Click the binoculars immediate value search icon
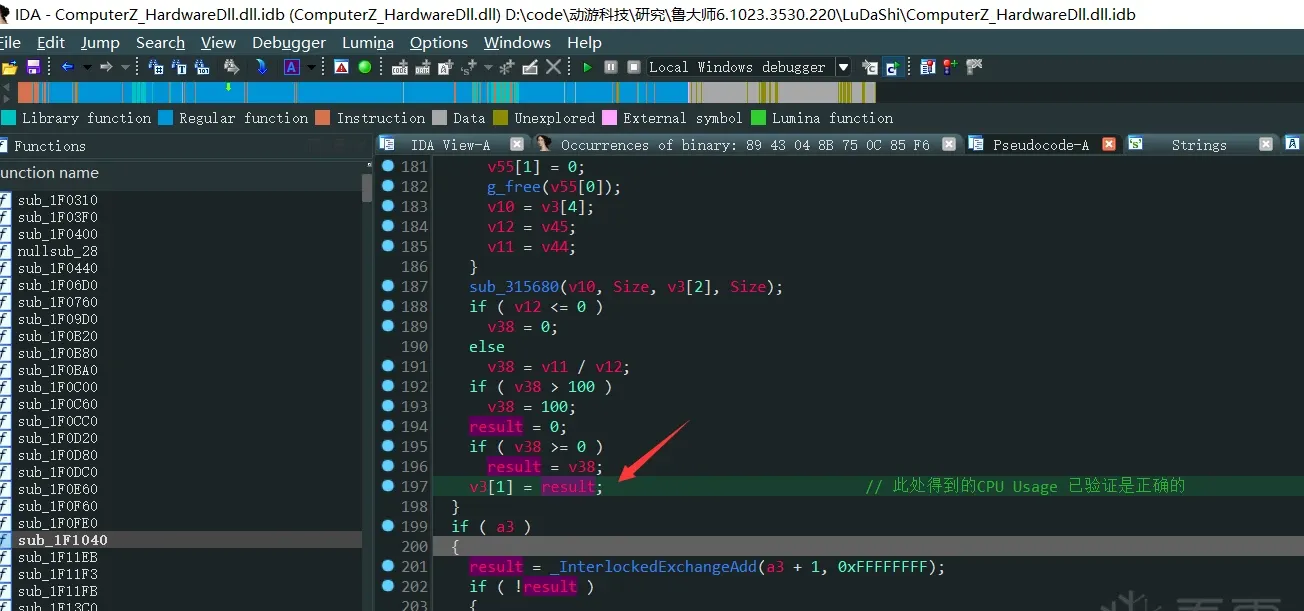Image resolution: width=1304 pixels, height=611 pixels. (156, 67)
